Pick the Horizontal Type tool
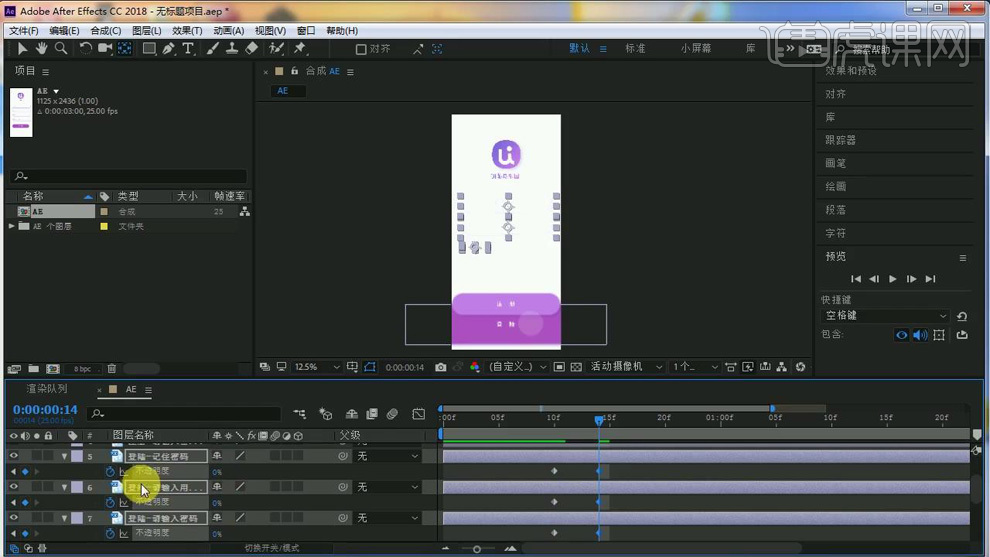The width and height of the screenshot is (990, 557). (x=188, y=48)
